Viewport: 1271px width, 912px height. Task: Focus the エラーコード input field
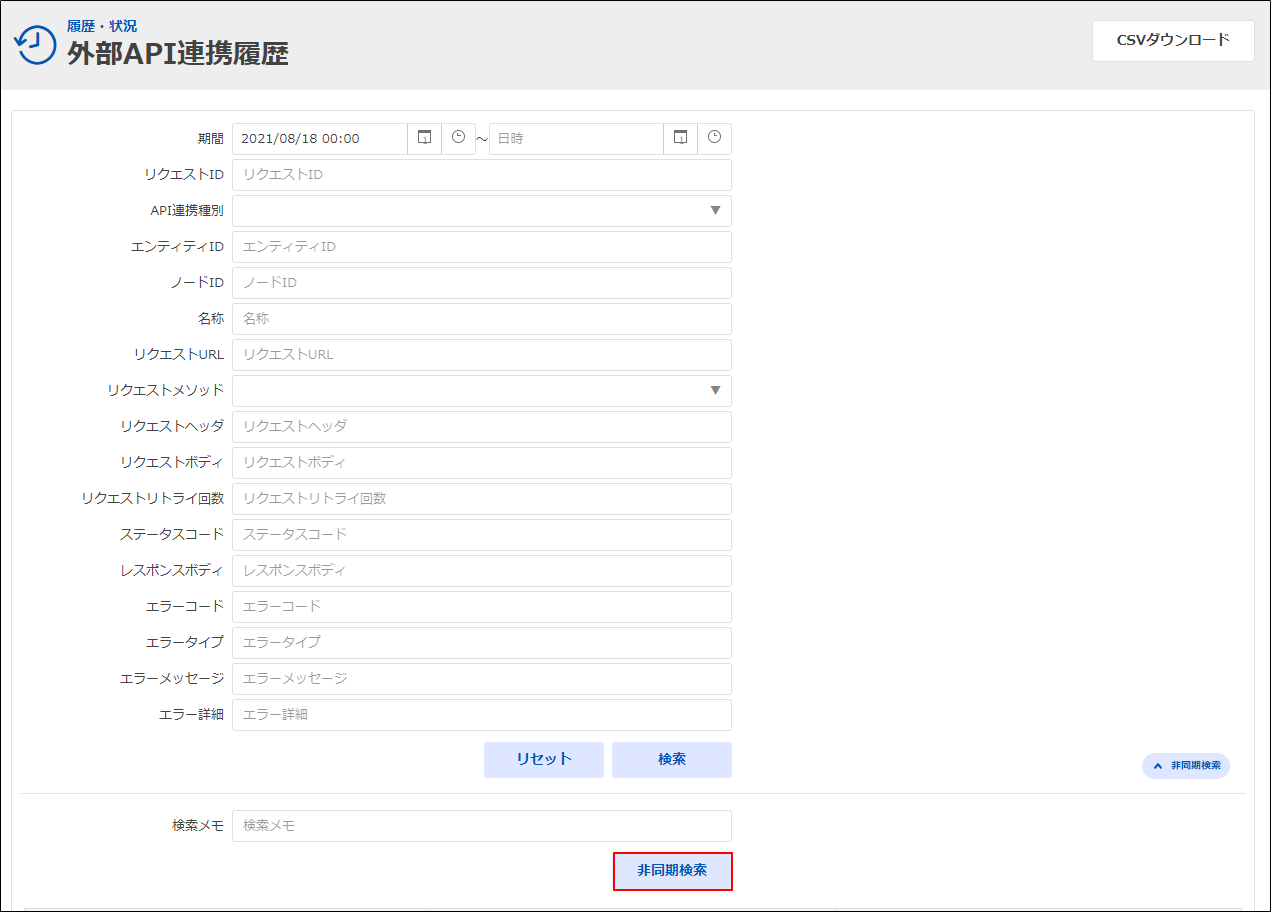pos(482,607)
